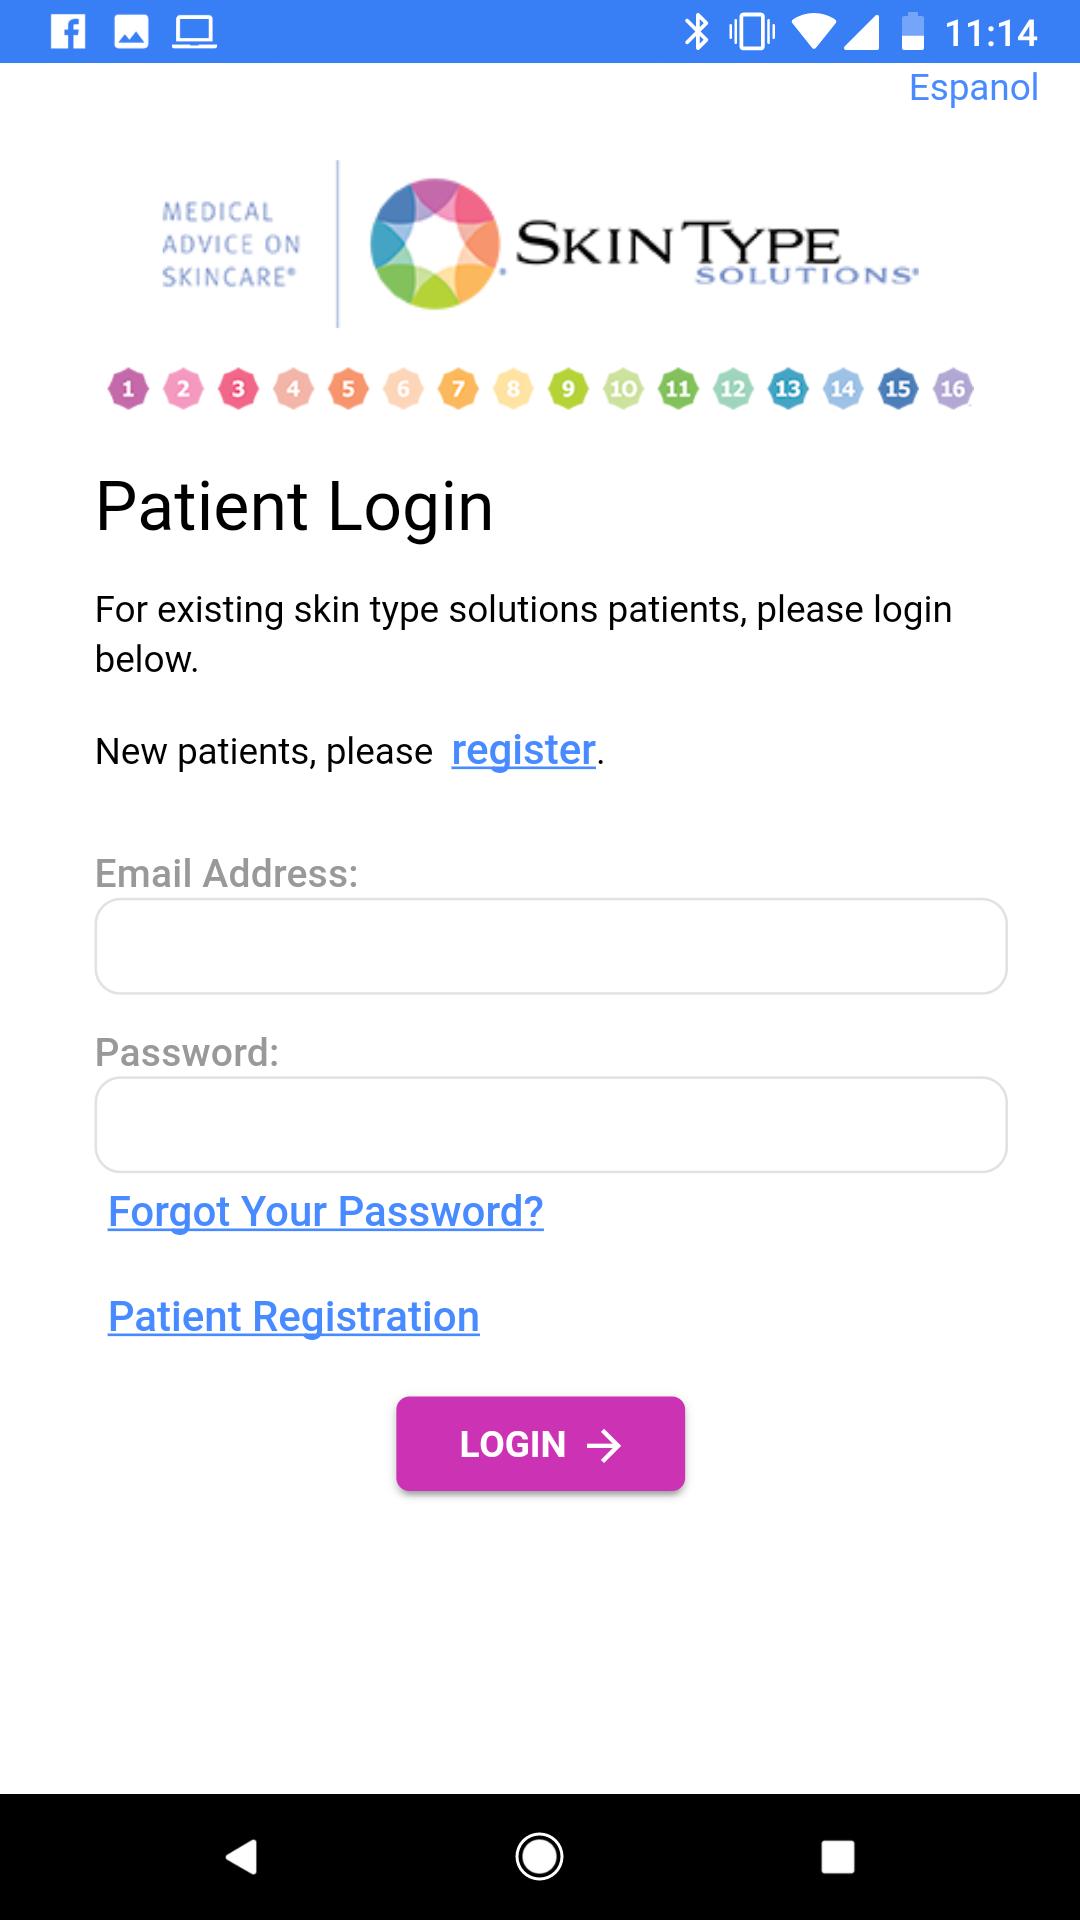
Task: Open Forgot Your Password link
Action: (326, 1212)
